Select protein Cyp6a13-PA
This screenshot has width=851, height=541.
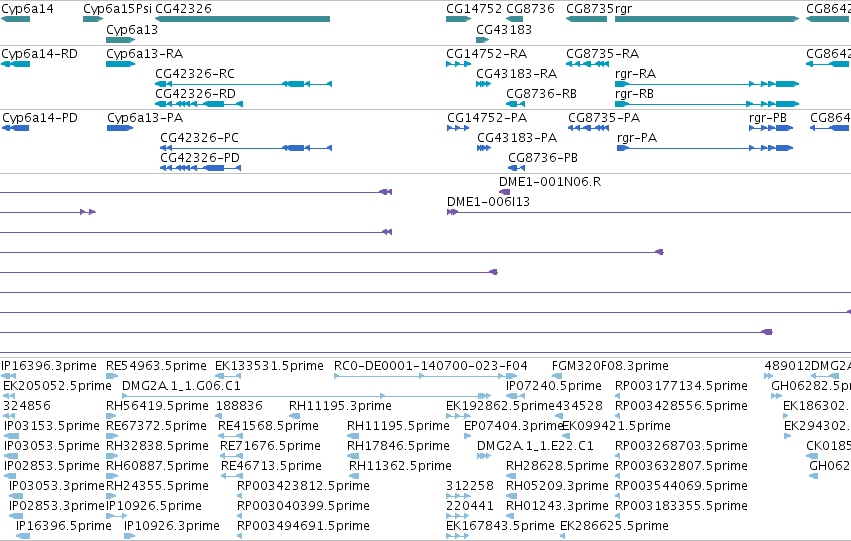(120, 128)
